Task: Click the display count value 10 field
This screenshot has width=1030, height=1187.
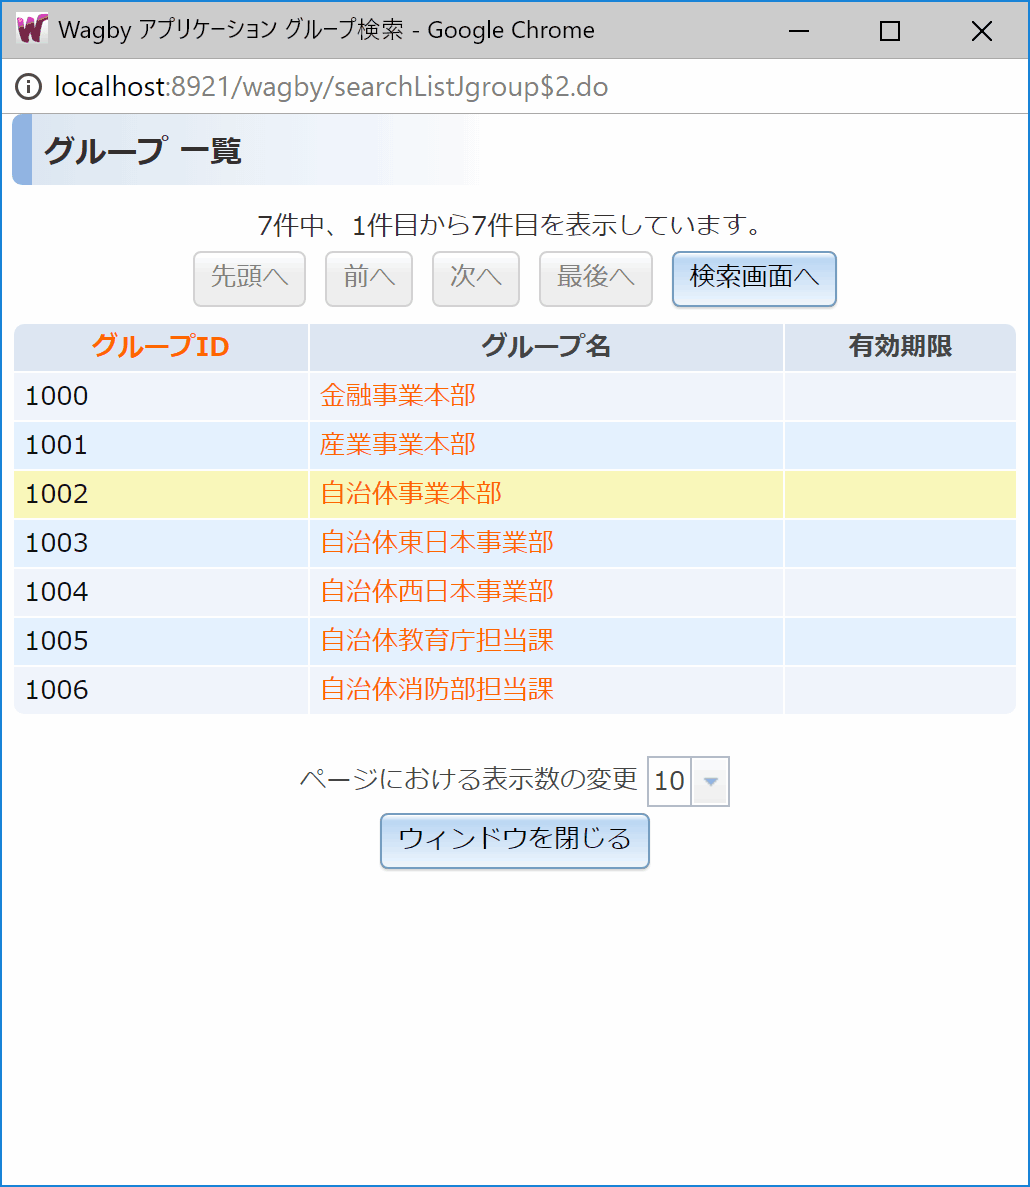Action: click(670, 781)
